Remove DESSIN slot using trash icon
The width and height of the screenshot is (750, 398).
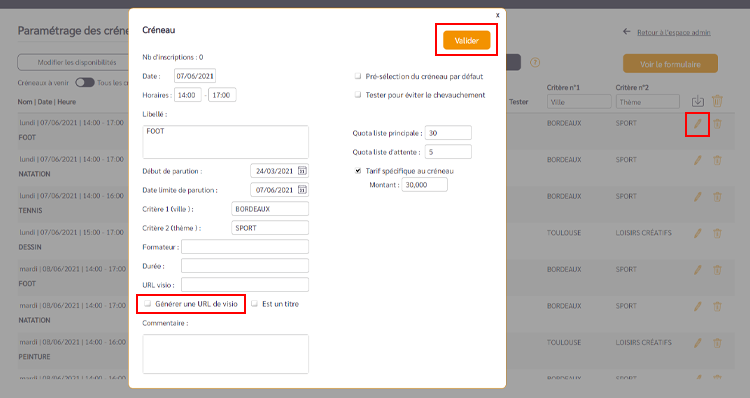717,233
